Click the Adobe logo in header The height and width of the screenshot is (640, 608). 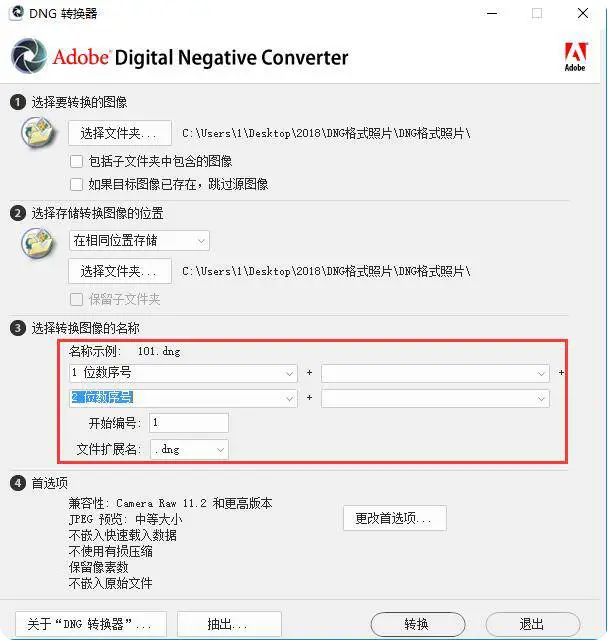[x=575, y=56]
